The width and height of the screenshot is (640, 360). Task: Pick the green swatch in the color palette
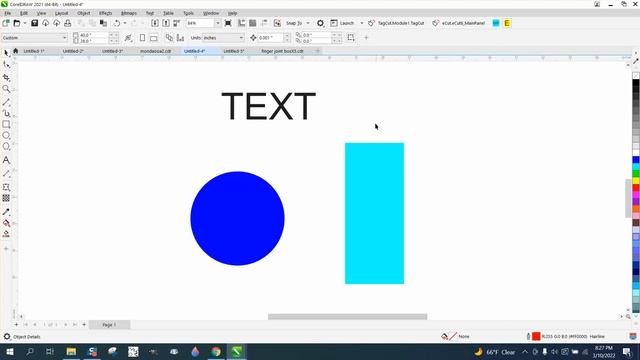[x=636, y=174]
